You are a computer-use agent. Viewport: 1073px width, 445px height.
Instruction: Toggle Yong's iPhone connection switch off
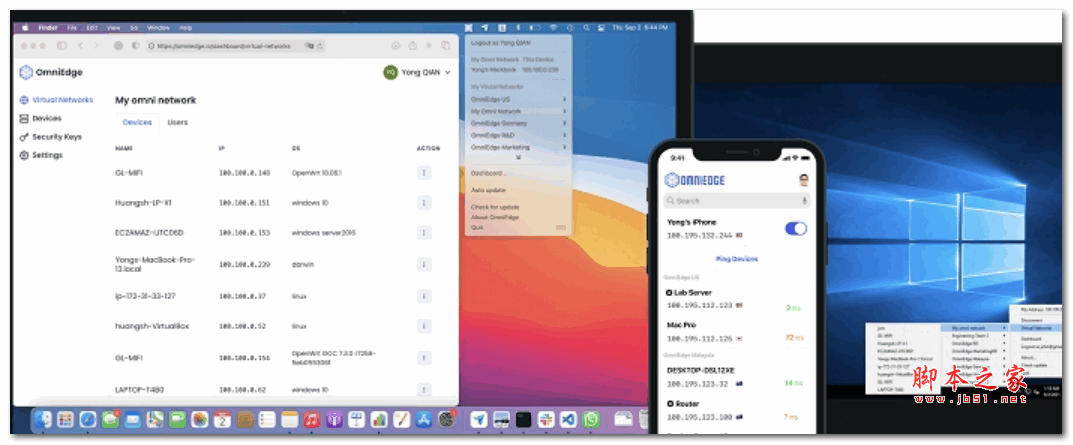796,229
